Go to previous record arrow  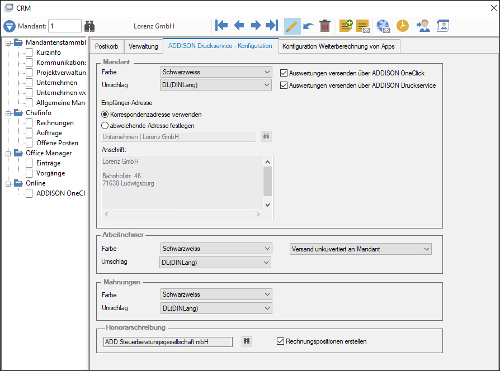(x=239, y=25)
